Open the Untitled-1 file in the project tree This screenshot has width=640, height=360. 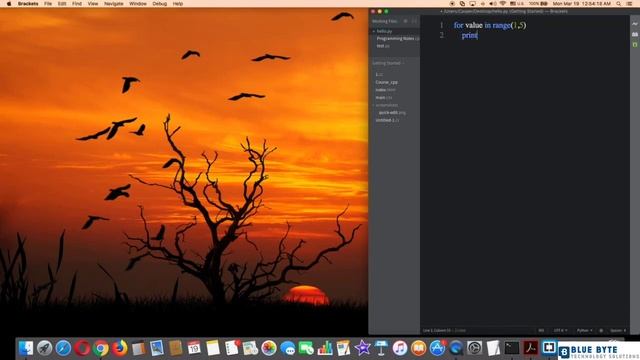click(x=387, y=120)
